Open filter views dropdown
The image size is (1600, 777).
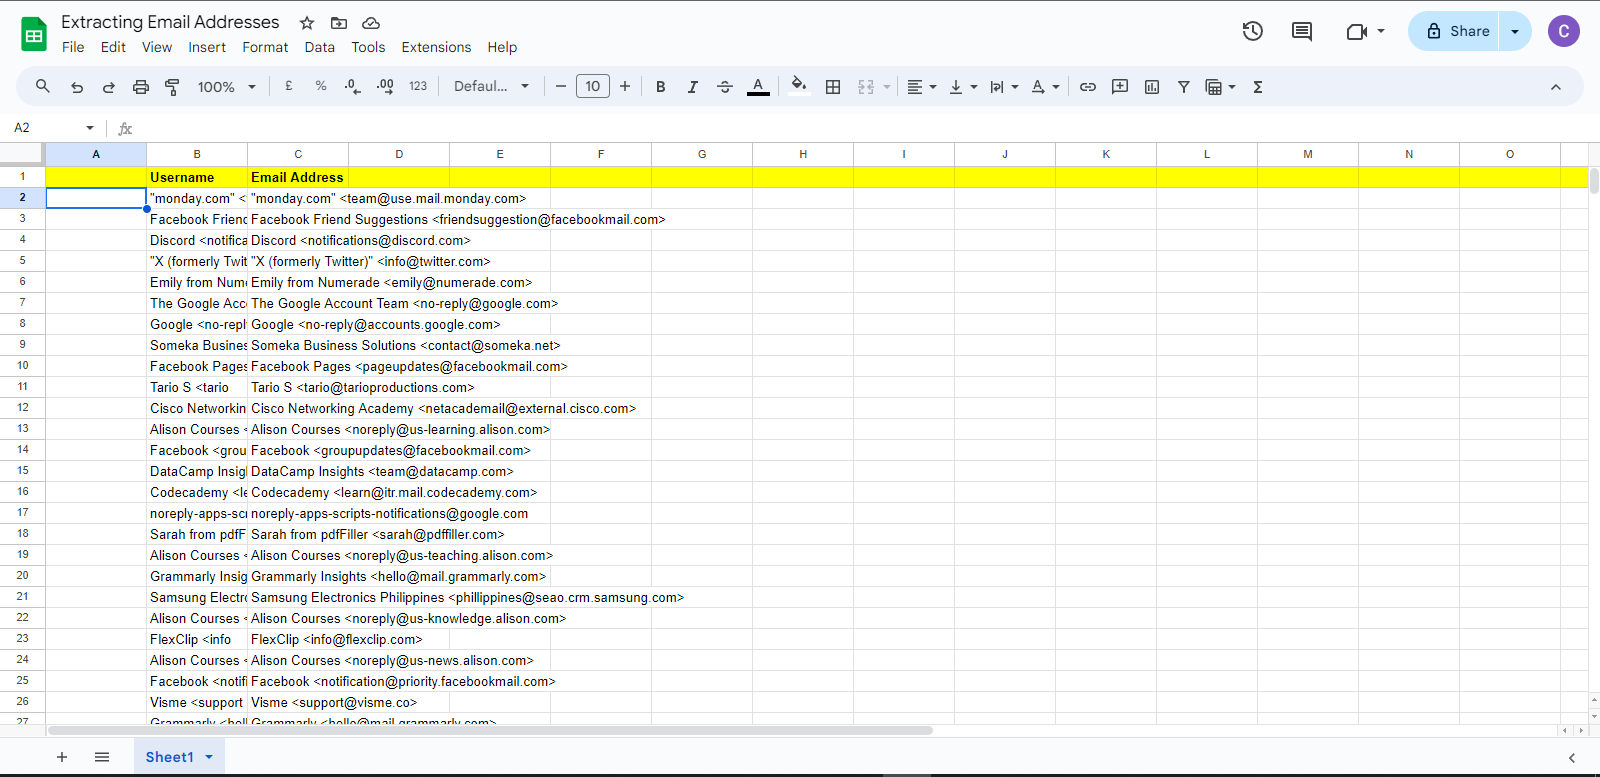[x=1220, y=87]
